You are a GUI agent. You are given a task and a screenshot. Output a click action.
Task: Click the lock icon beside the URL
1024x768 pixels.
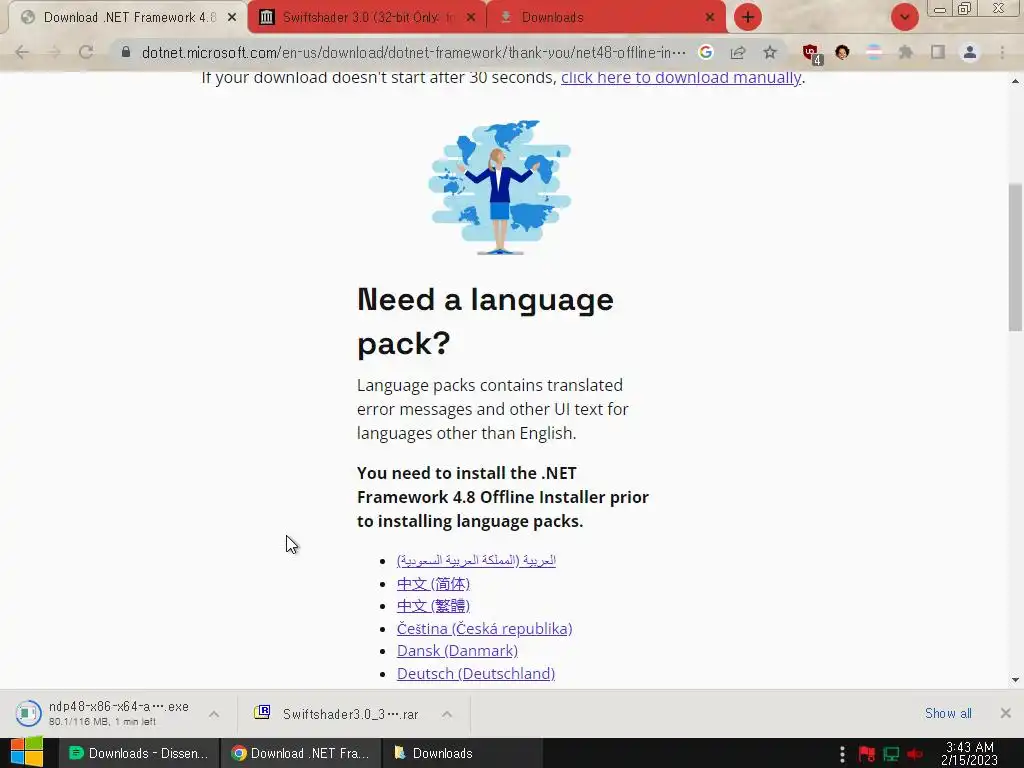point(126,52)
